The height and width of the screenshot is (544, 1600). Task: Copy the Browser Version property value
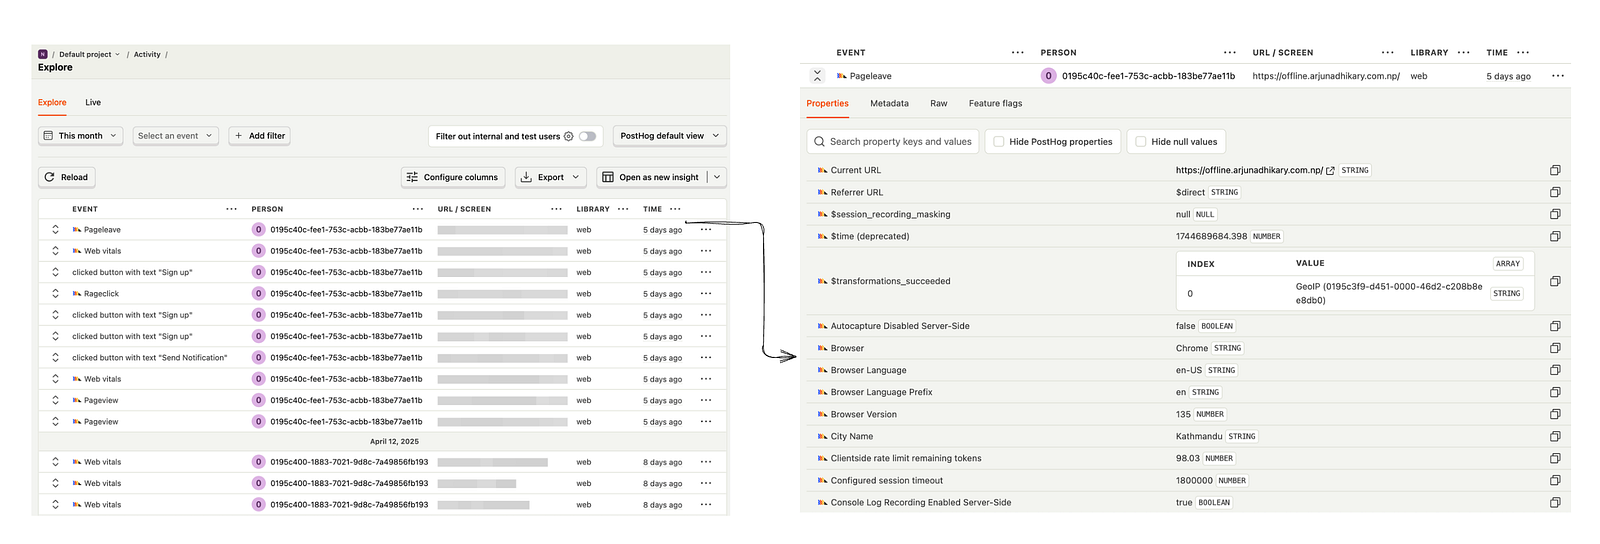coord(1555,414)
